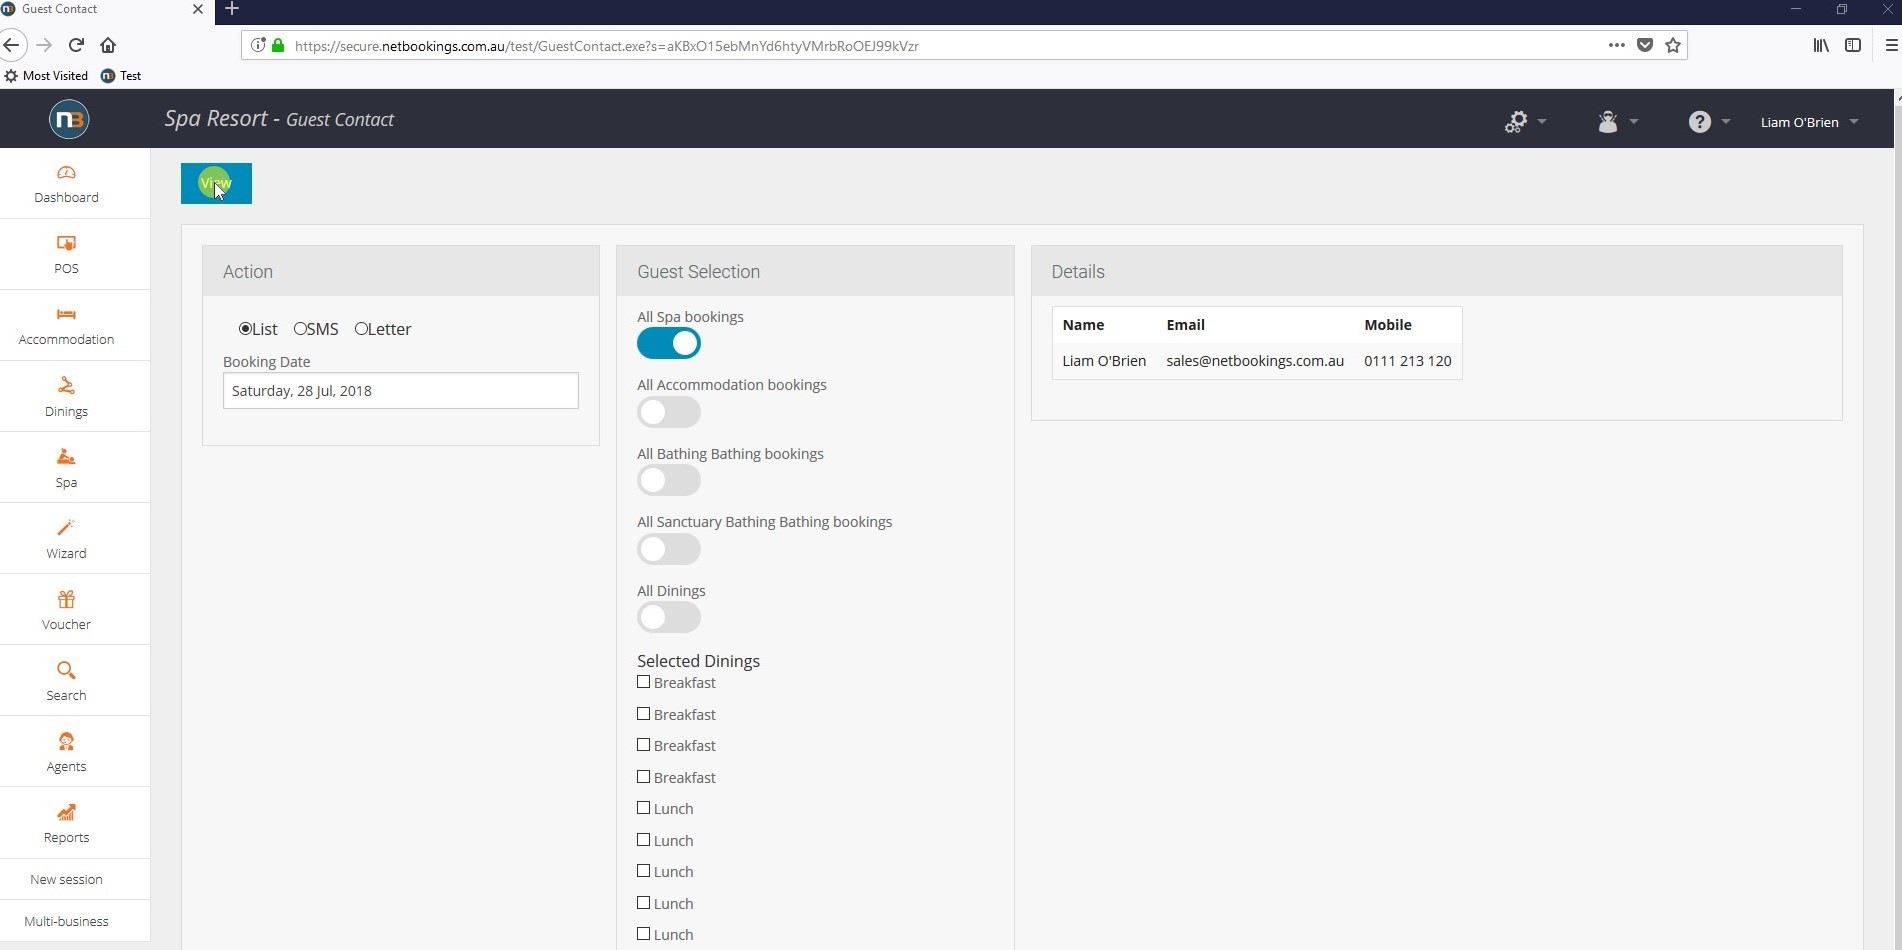1902x950 pixels.
Task: Open page actions three-dots menu
Action: click(x=1616, y=45)
